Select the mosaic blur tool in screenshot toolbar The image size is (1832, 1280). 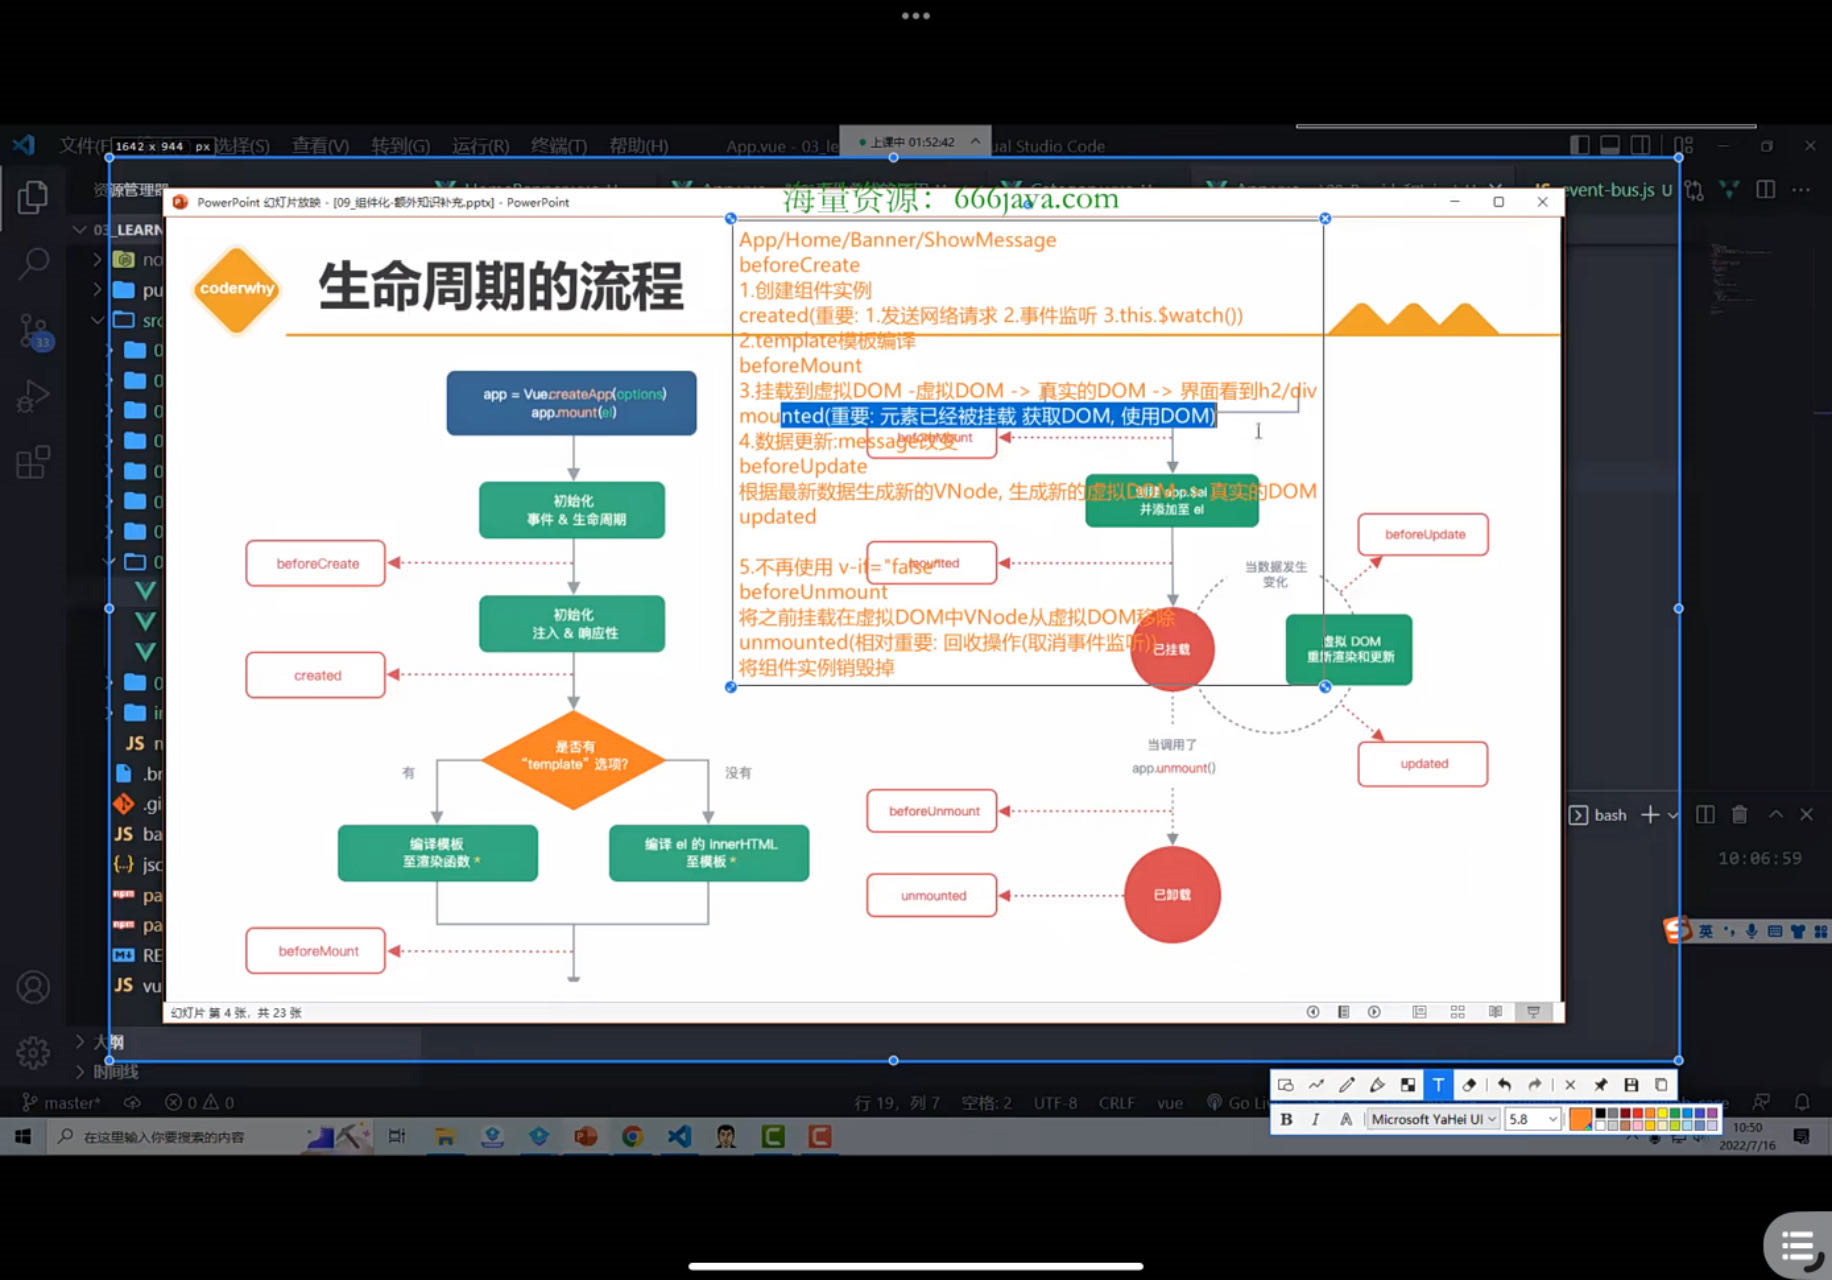click(x=1408, y=1084)
